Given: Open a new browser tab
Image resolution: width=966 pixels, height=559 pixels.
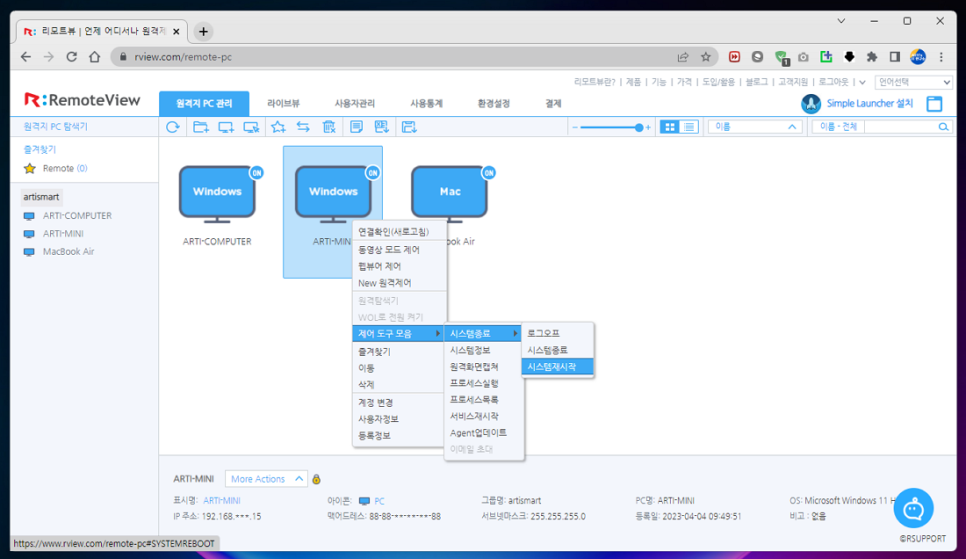Looking at the screenshot, I should tap(203, 31).
